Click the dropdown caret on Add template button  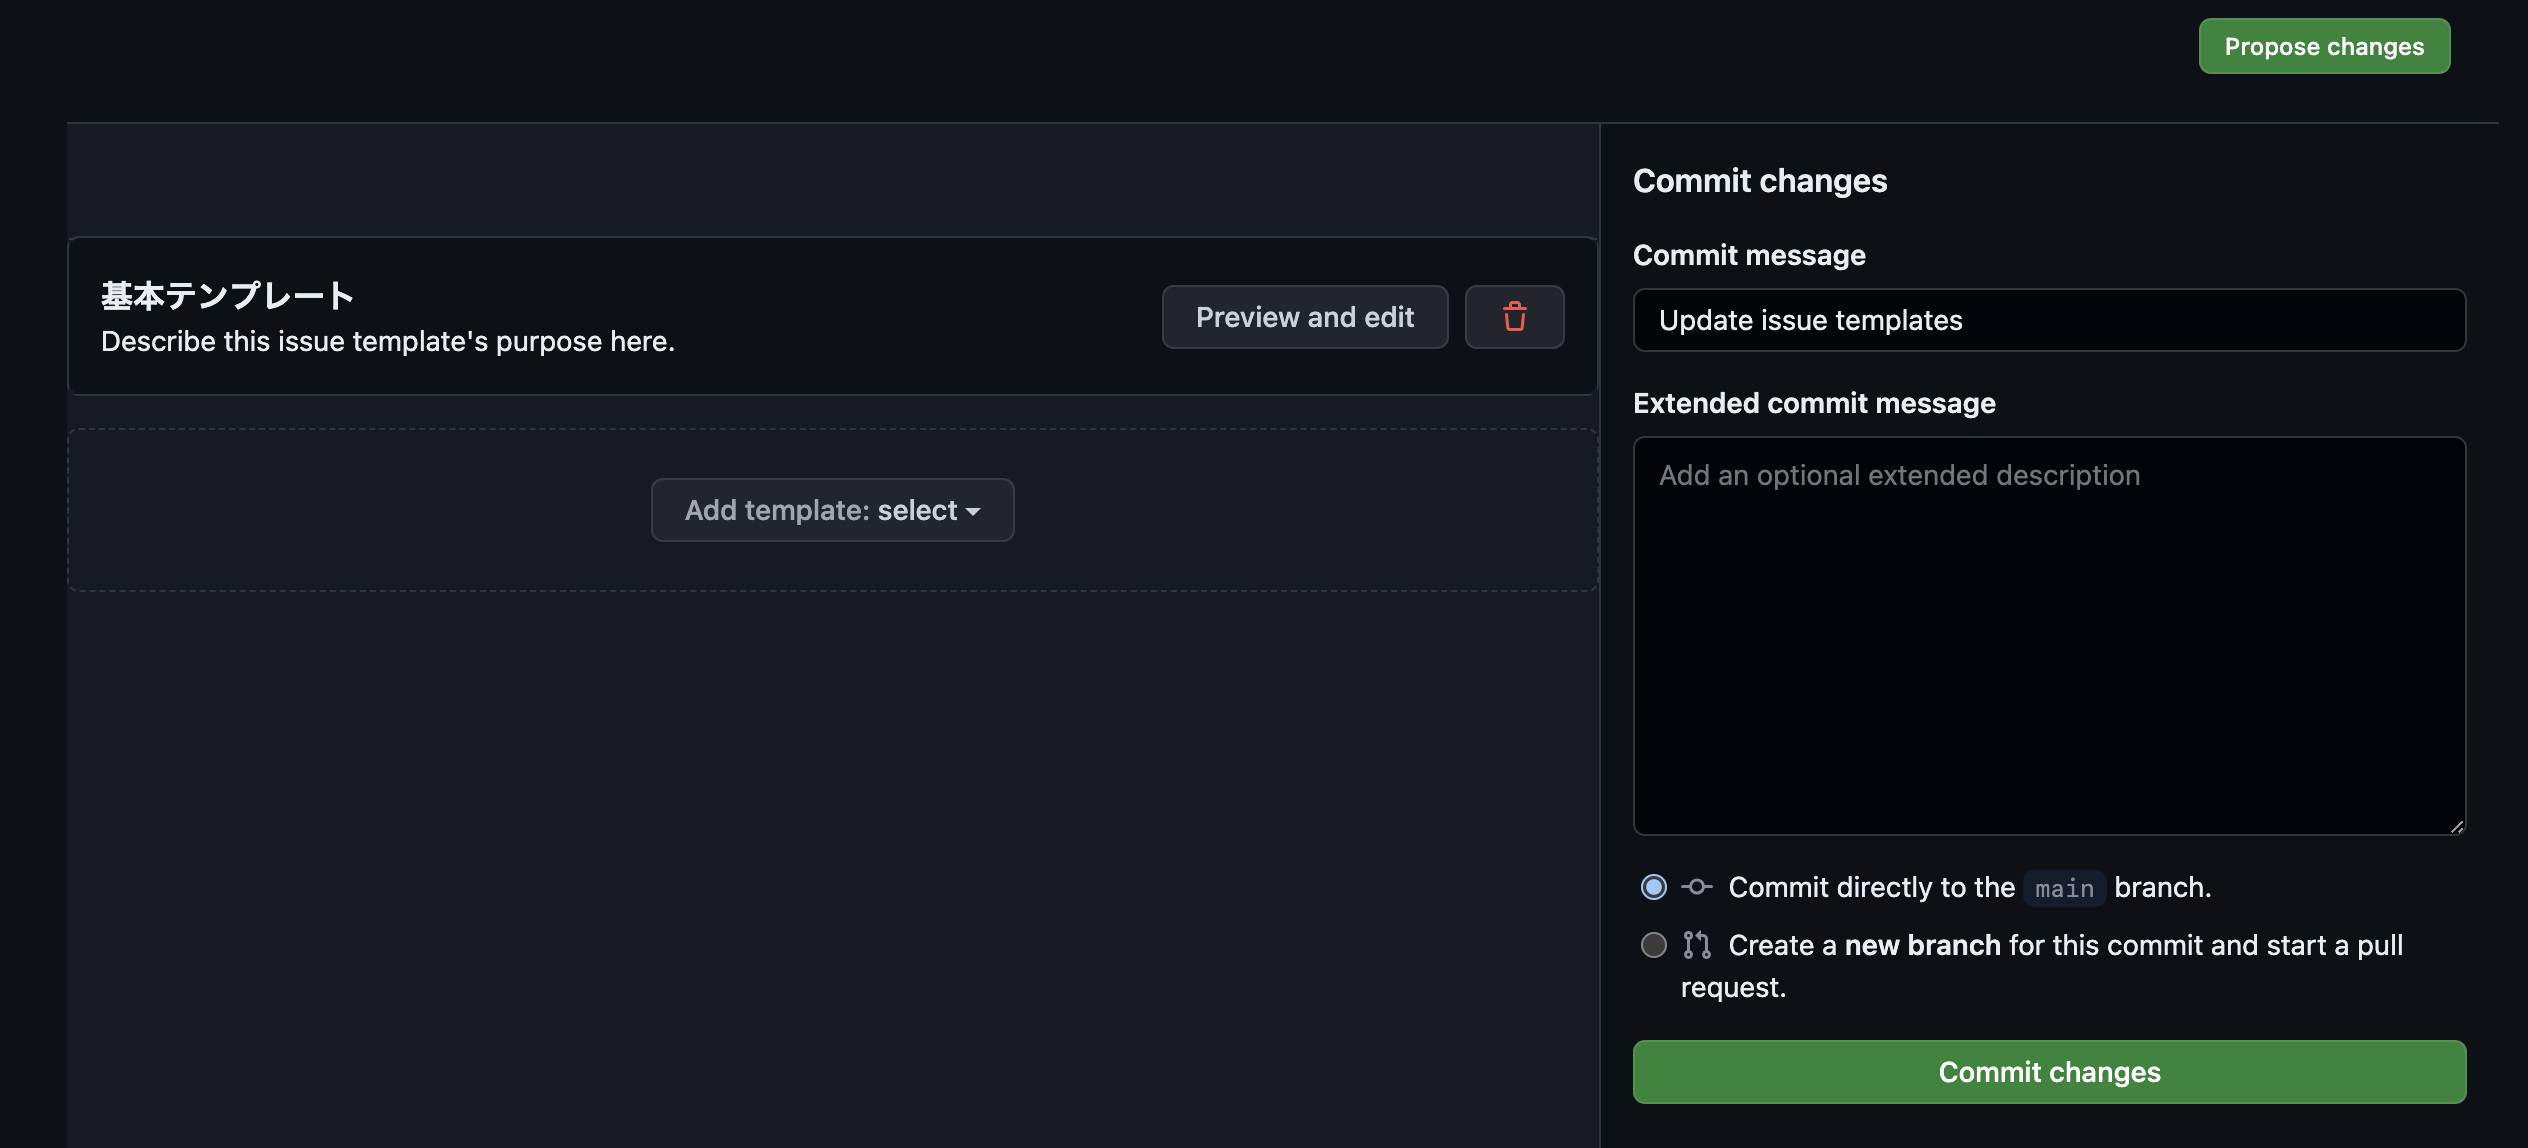(974, 510)
